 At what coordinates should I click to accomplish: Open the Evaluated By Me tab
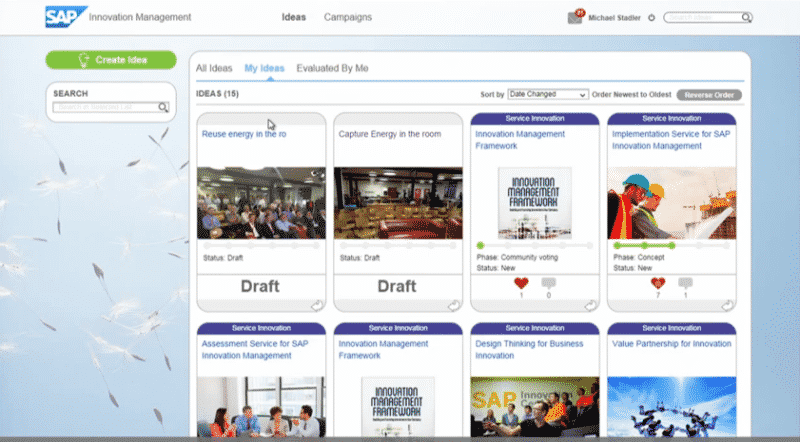coord(332,68)
